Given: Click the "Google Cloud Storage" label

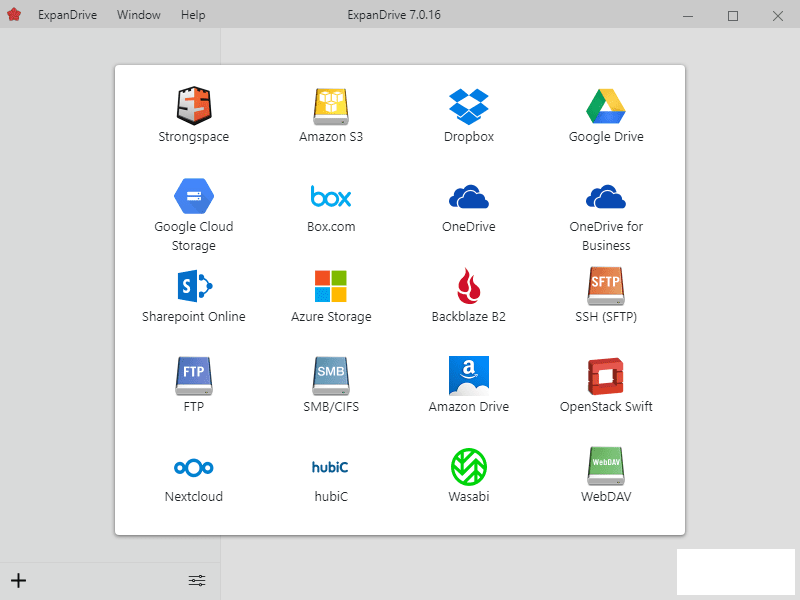Looking at the screenshot, I should [194, 236].
